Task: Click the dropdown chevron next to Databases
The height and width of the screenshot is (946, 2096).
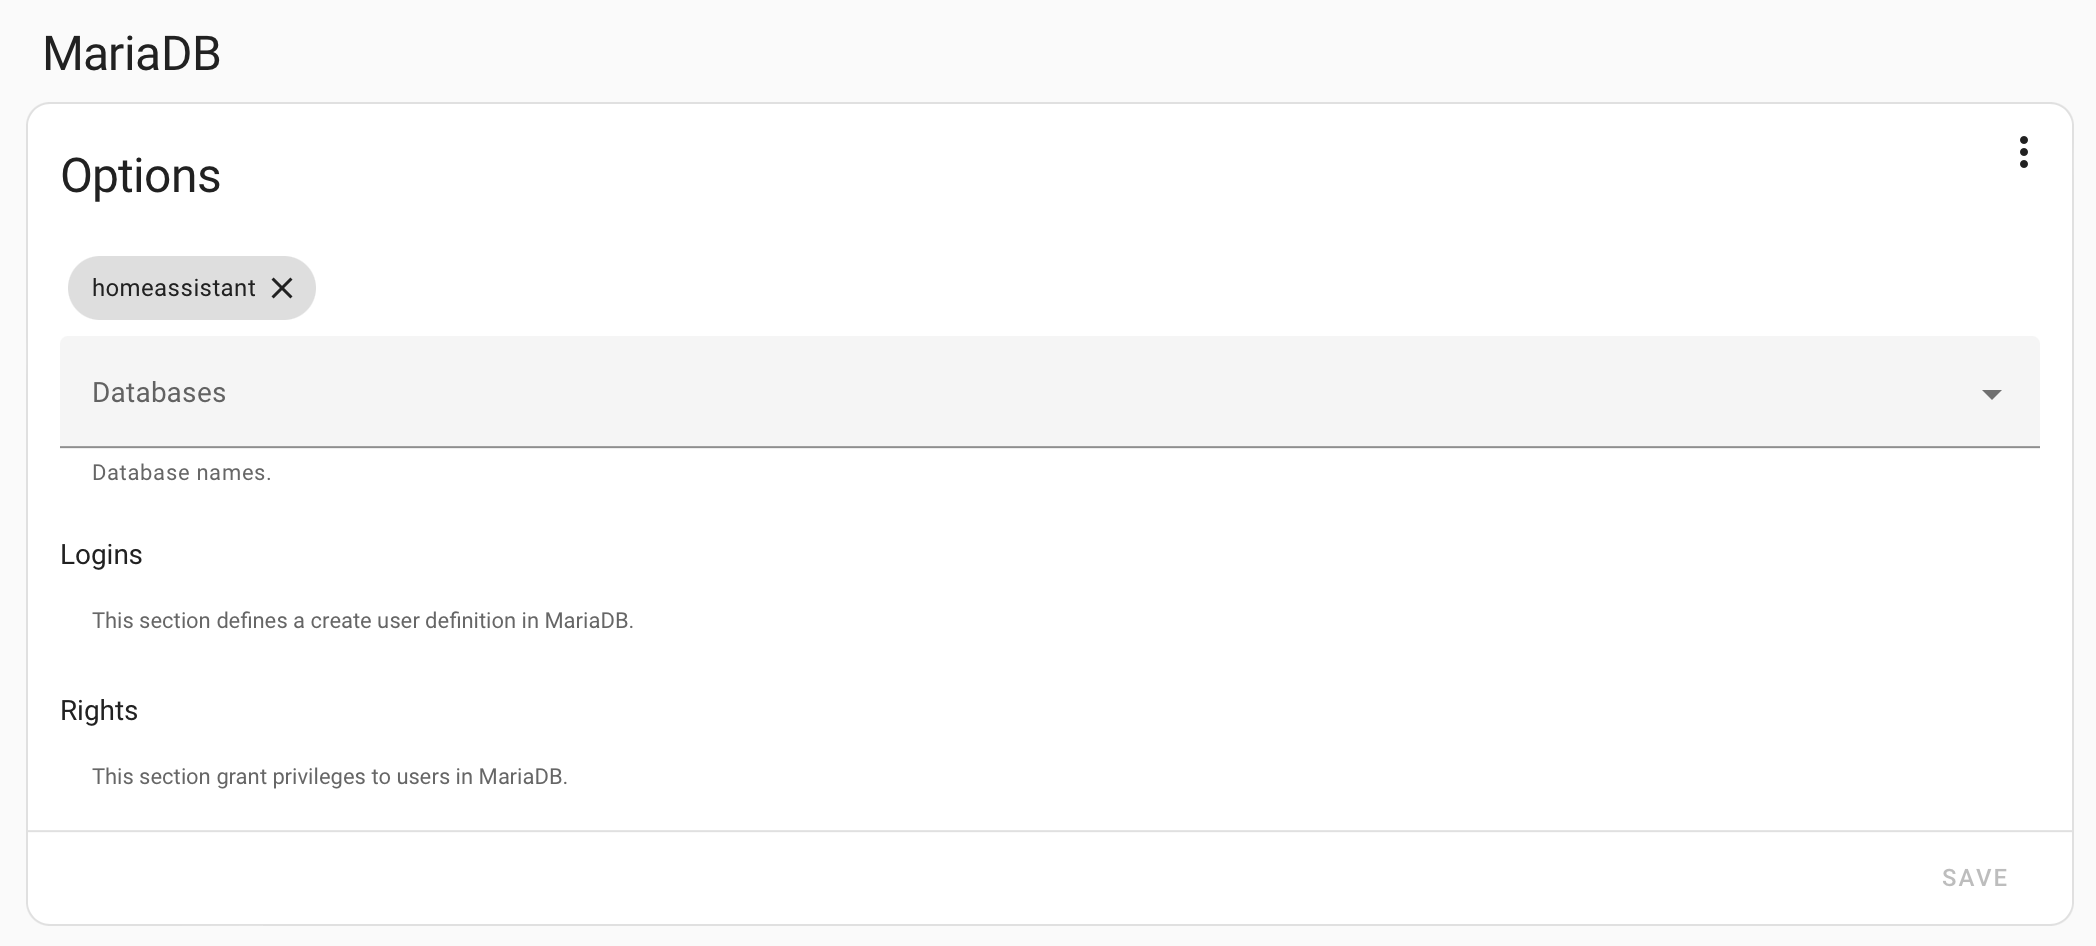Action: [x=1991, y=394]
